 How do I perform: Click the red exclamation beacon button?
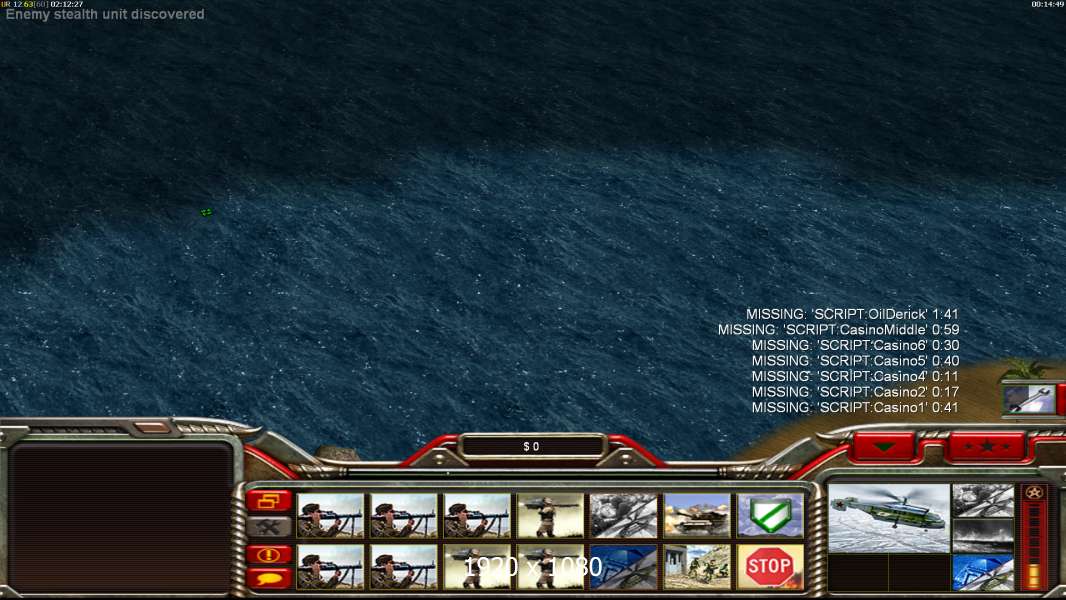click(269, 554)
